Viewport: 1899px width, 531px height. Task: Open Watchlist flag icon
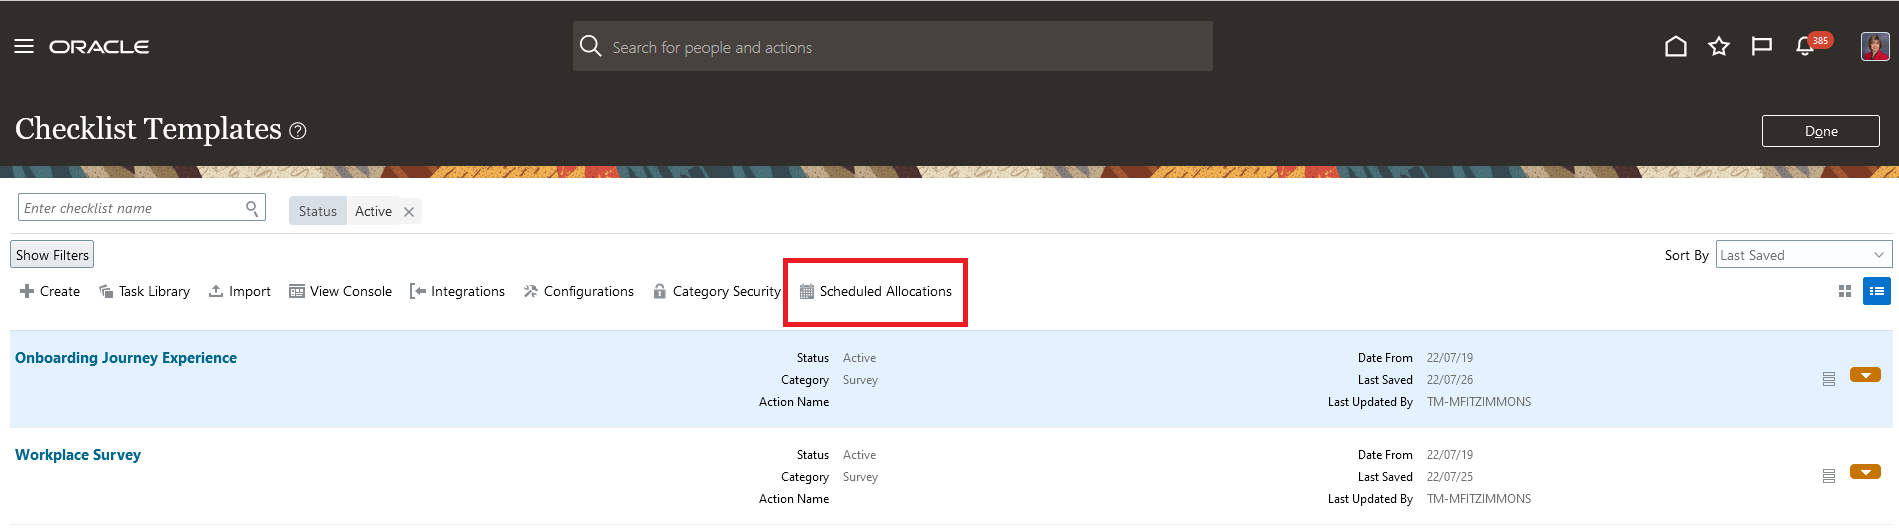(1762, 47)
